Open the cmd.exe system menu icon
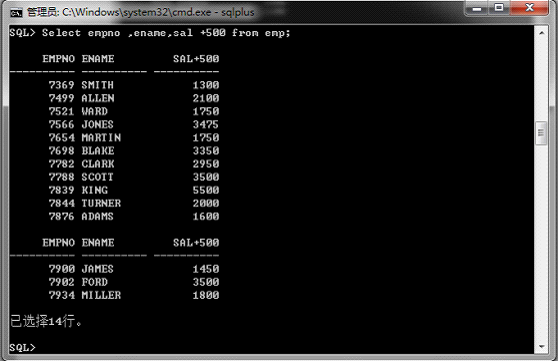Viewport: 558px width, 361px height. point(16,13)
